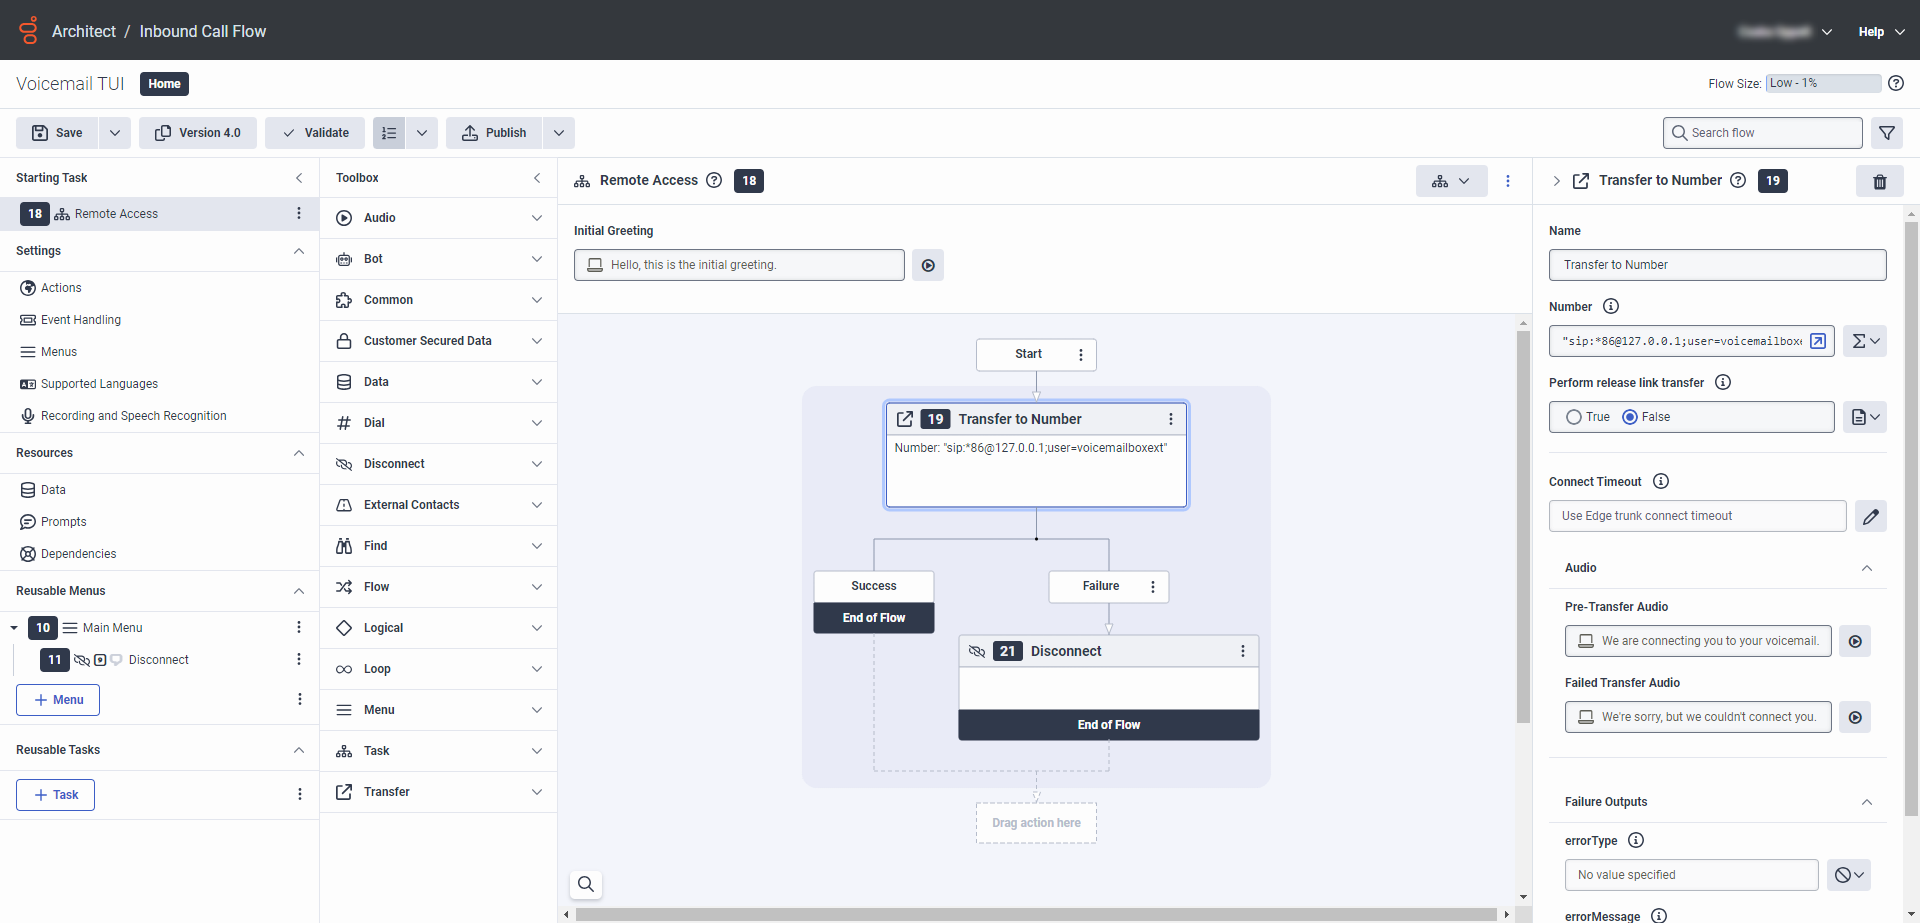Click the filter icon beside Search flow
This screenshot has height=923, width=1920.
tap(1887, 133)
